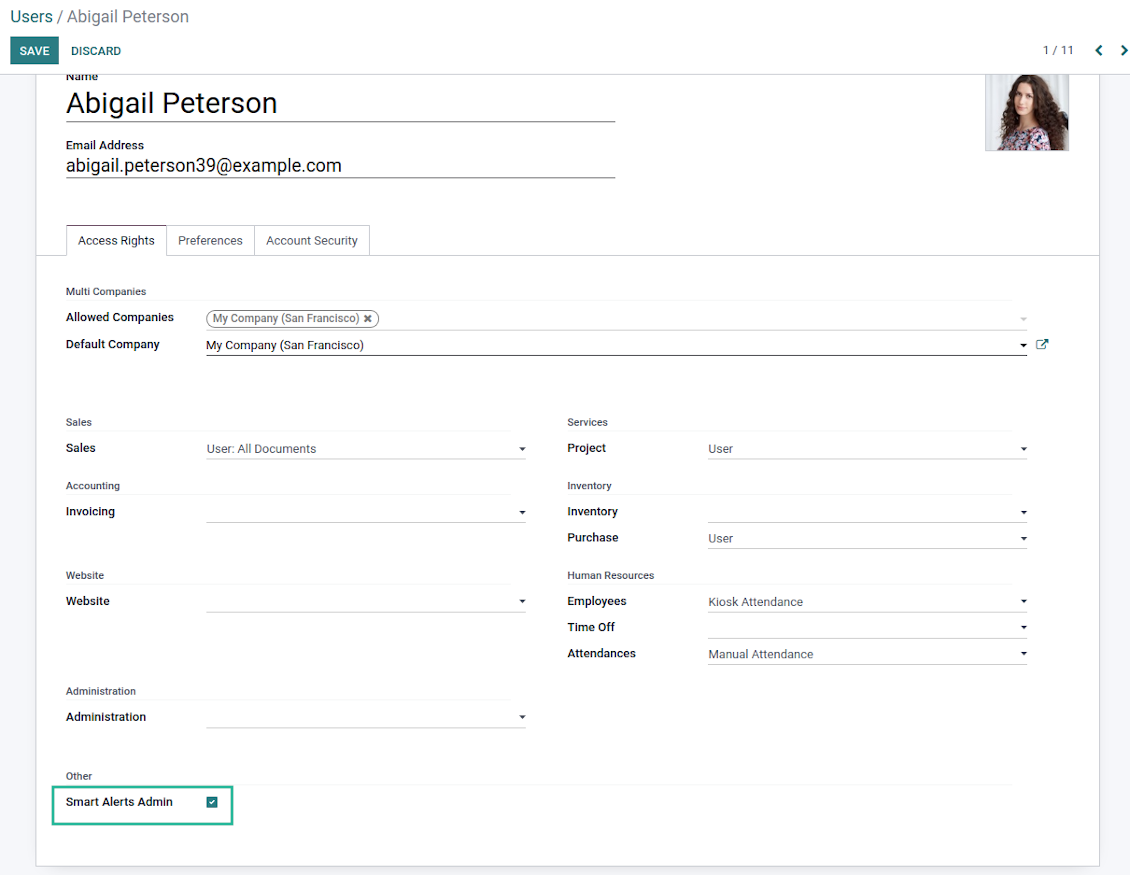Click the Save button
Viewport: 1130px width, 875px height.
(x=34, y=51)
